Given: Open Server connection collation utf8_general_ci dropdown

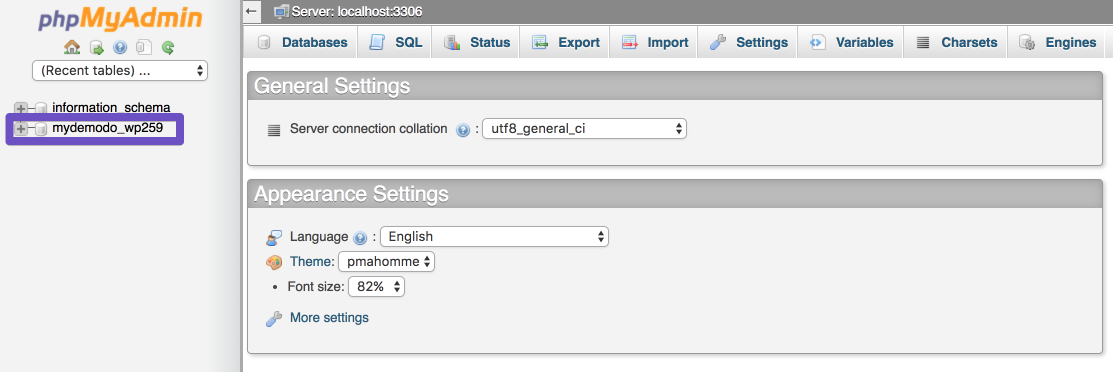Looking at the screenshot, I should pos(584,129).
